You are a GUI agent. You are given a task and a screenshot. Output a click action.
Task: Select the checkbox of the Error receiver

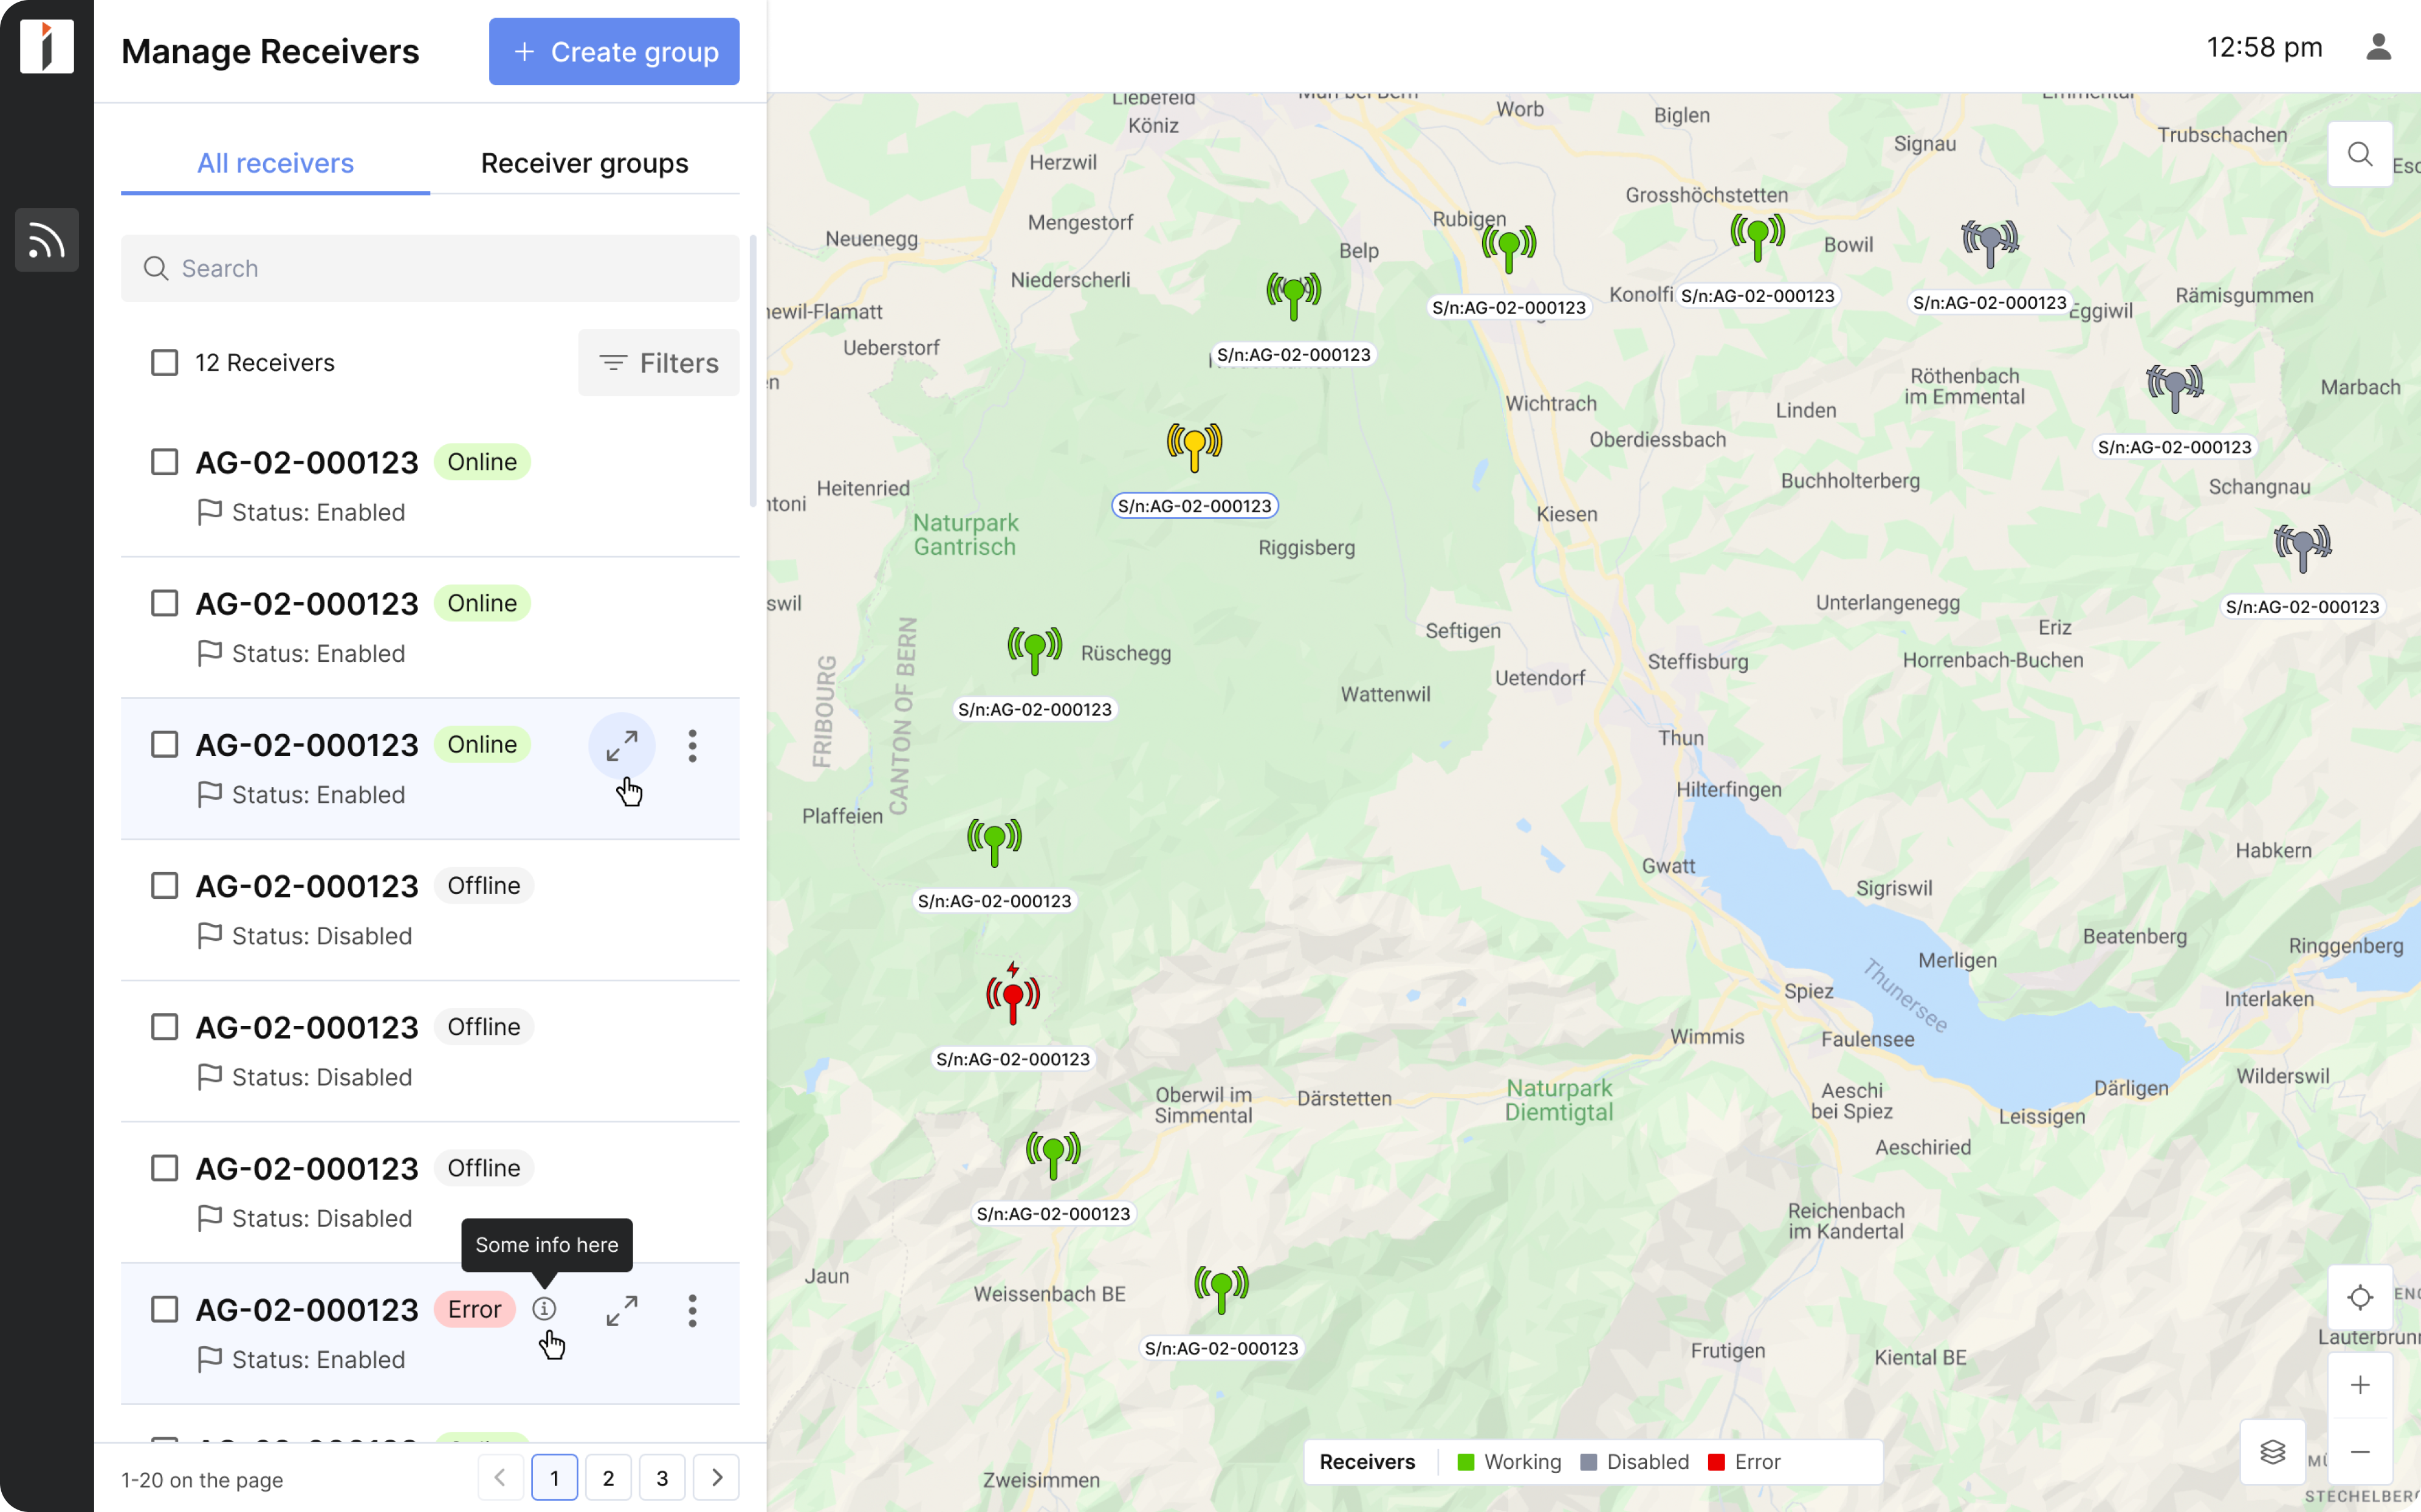(164, 1308)
